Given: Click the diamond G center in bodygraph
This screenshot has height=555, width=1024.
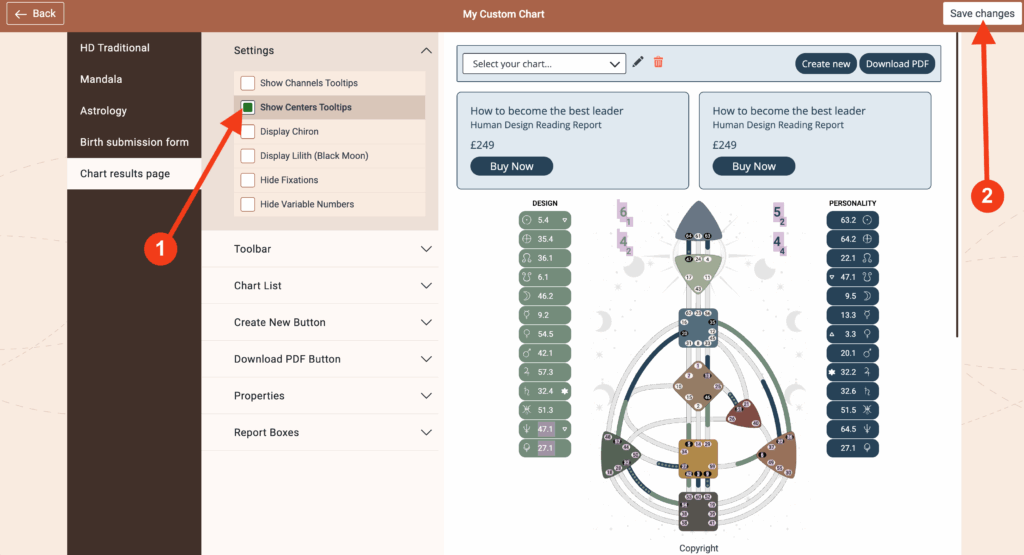Looking at the screenshot, I should pyautogui.click(x=698, y=386).
